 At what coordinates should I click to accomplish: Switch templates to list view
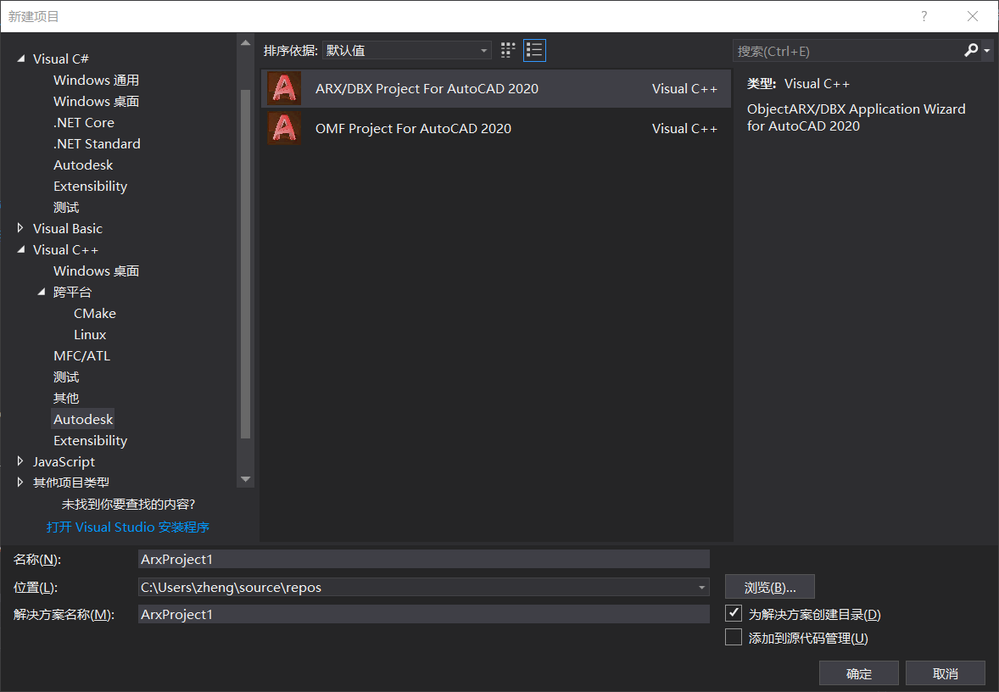coord(534,50)
